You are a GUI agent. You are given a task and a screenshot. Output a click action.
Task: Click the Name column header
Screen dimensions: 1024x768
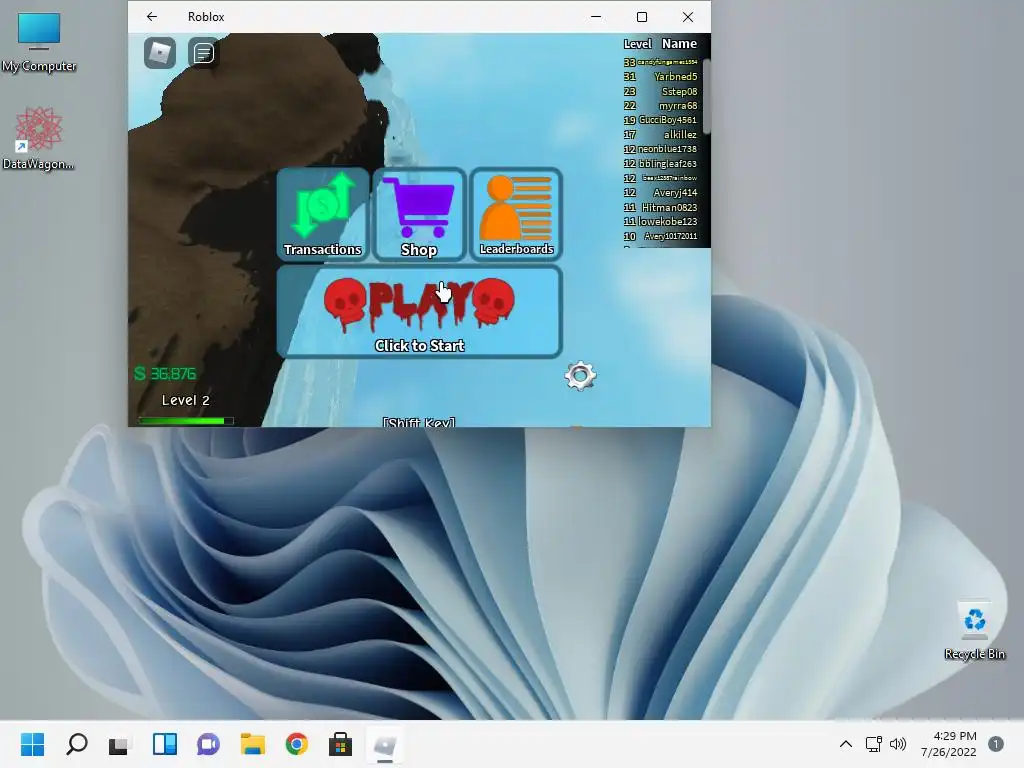click(x=679, y=44)
